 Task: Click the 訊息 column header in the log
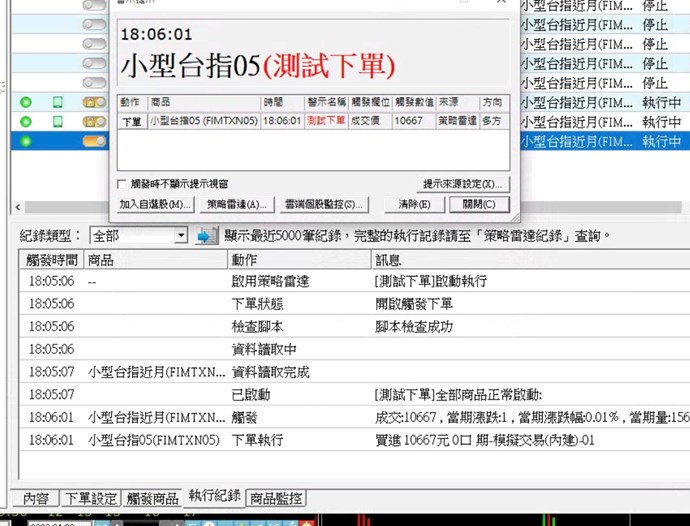(530, 260)
